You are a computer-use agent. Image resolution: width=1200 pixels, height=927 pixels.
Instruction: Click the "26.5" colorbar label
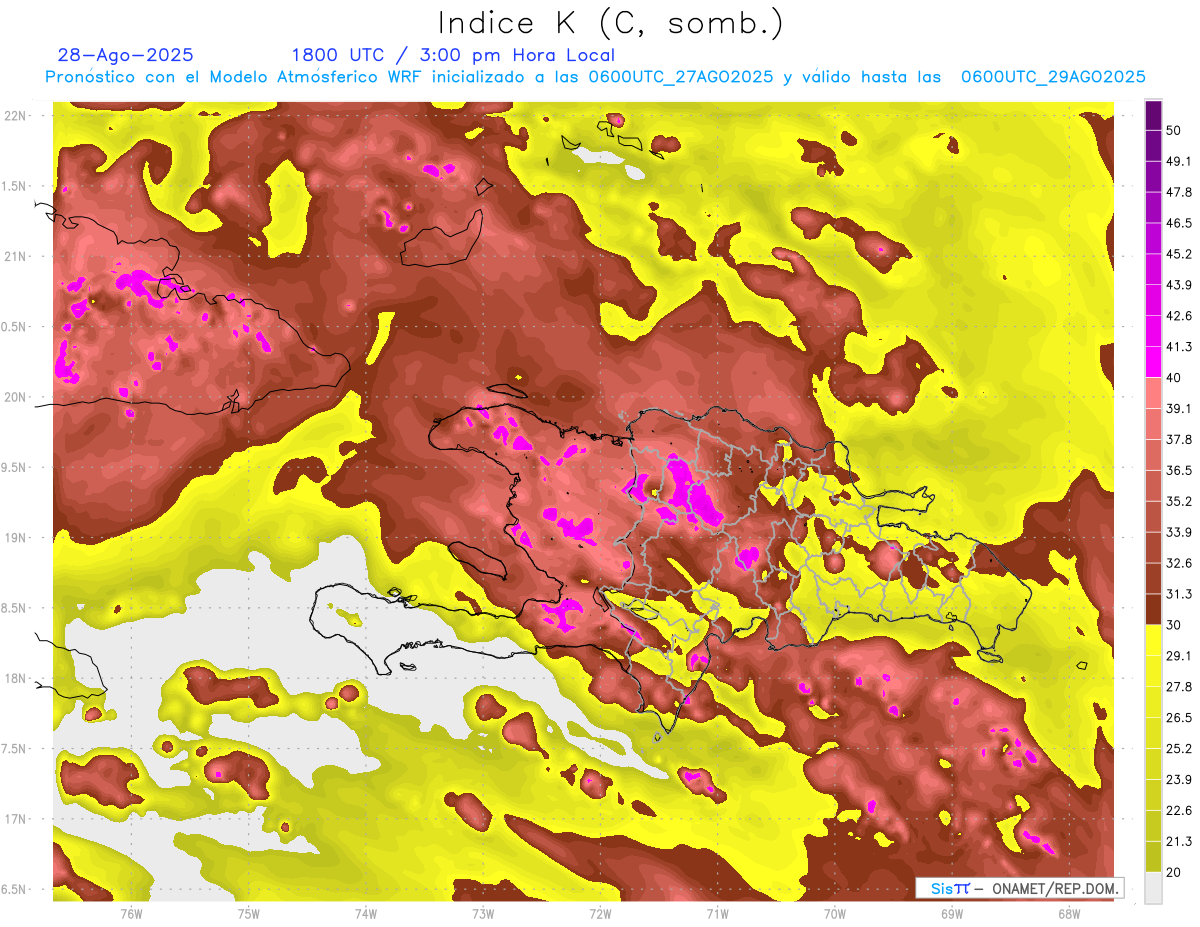(1178, 718)
